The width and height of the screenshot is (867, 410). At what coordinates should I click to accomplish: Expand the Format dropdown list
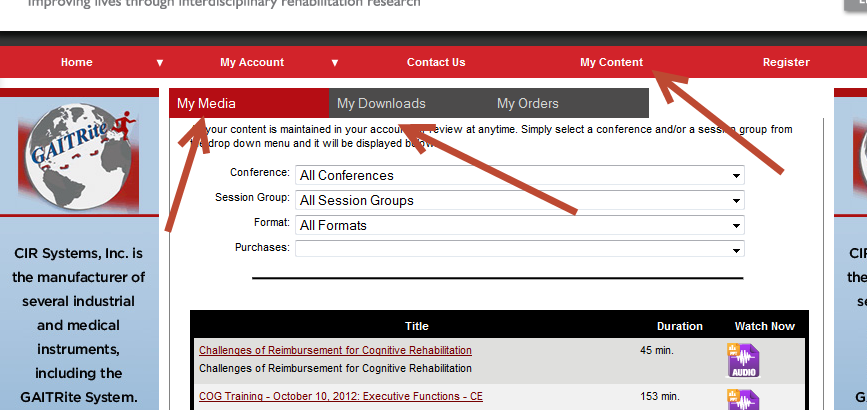(x=519, y=225)
